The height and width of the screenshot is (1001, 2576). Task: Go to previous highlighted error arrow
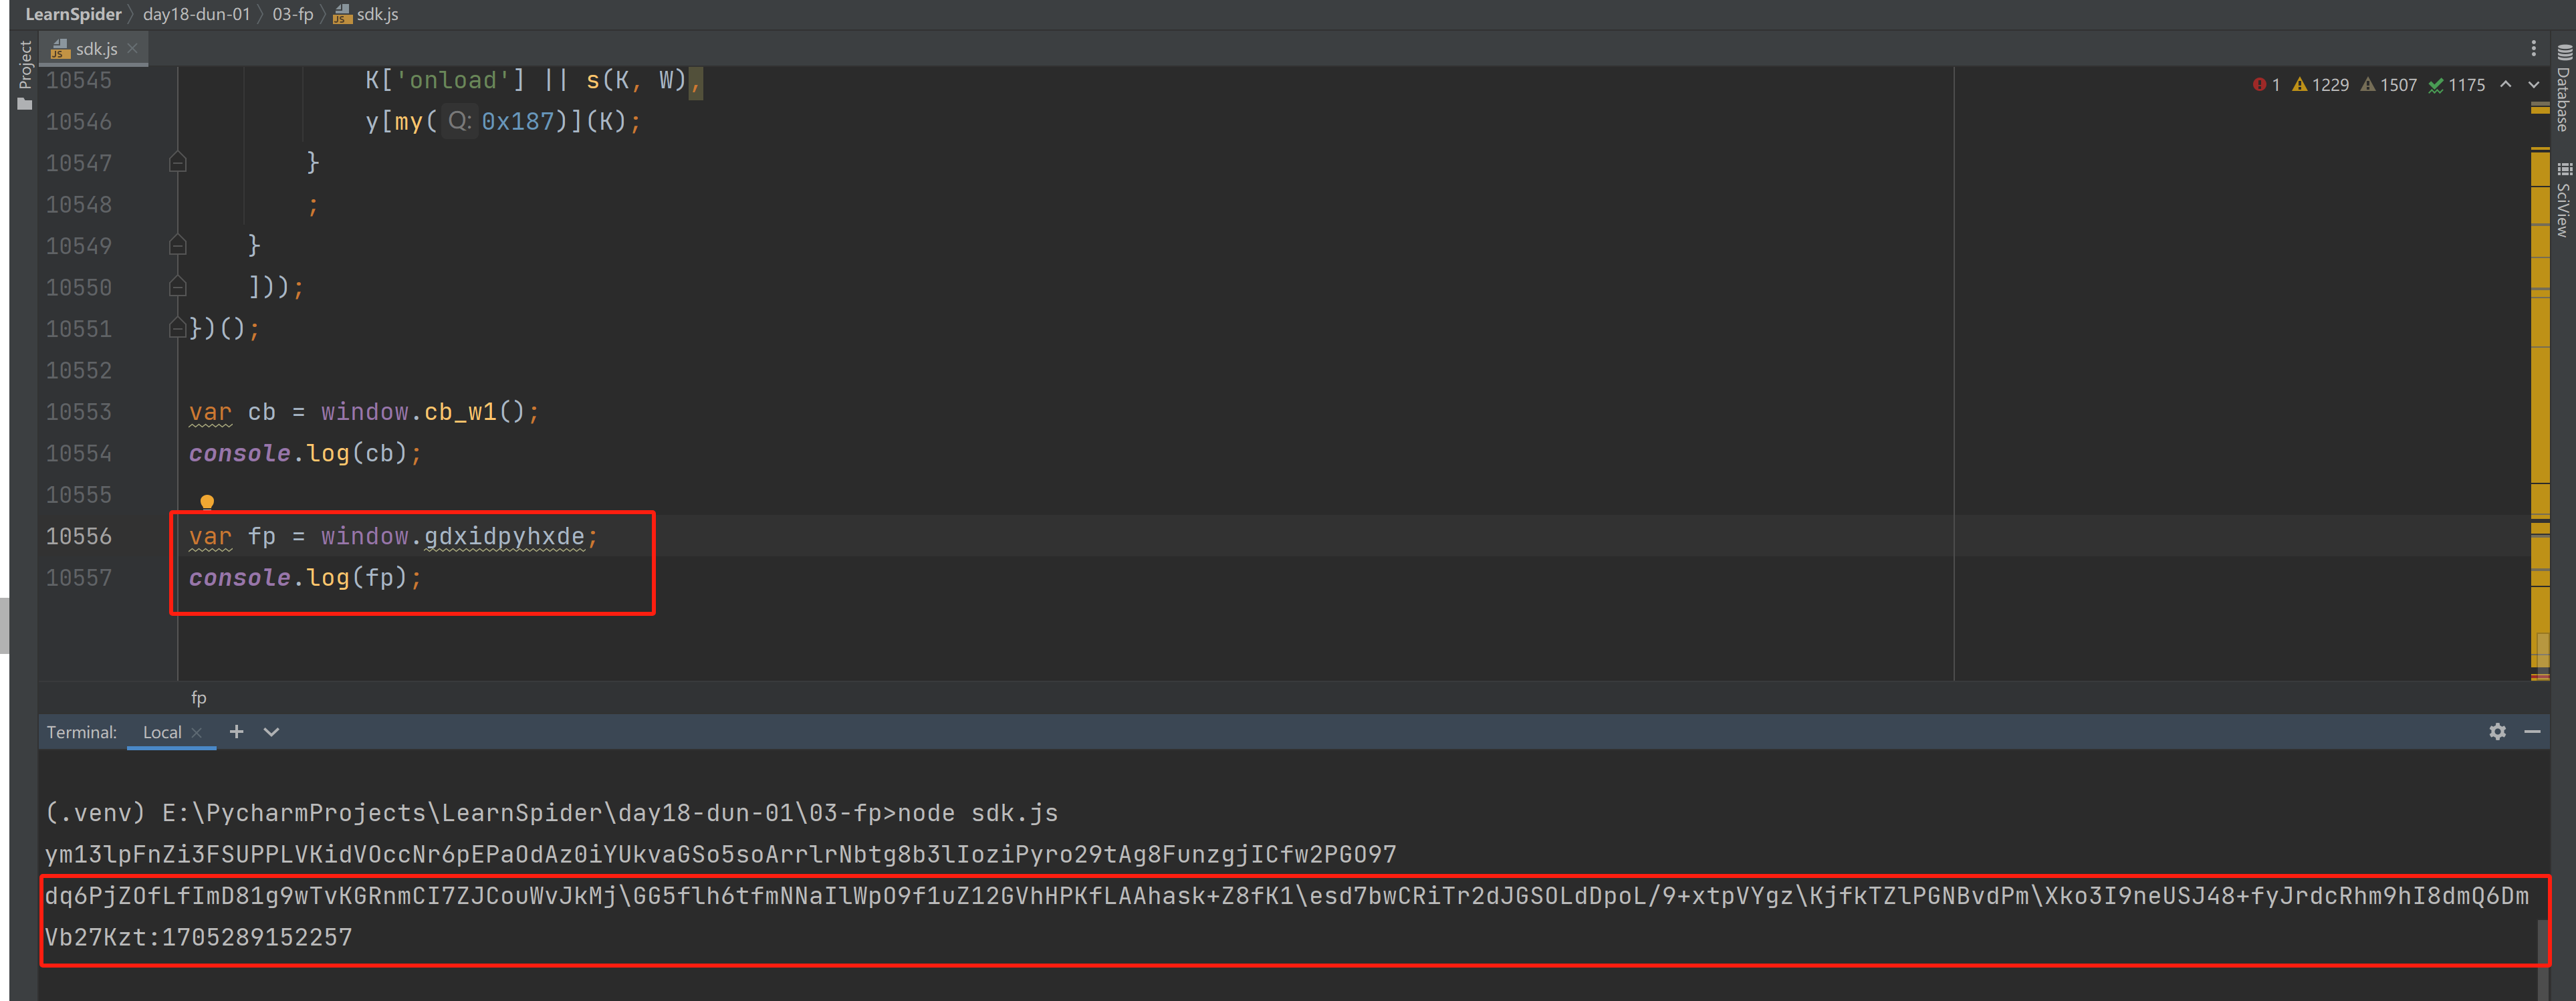[x=2505, y=84]
